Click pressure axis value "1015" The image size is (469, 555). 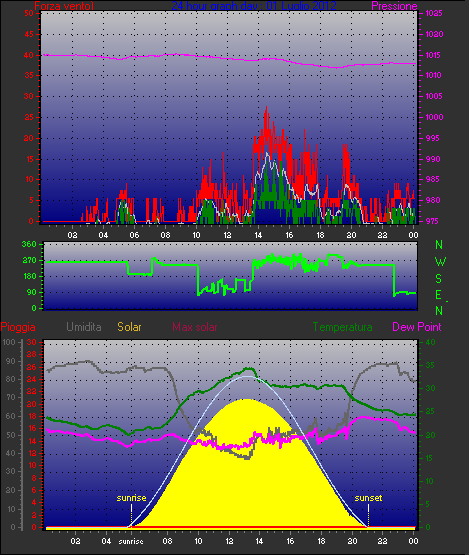click(x=434, y=55)
